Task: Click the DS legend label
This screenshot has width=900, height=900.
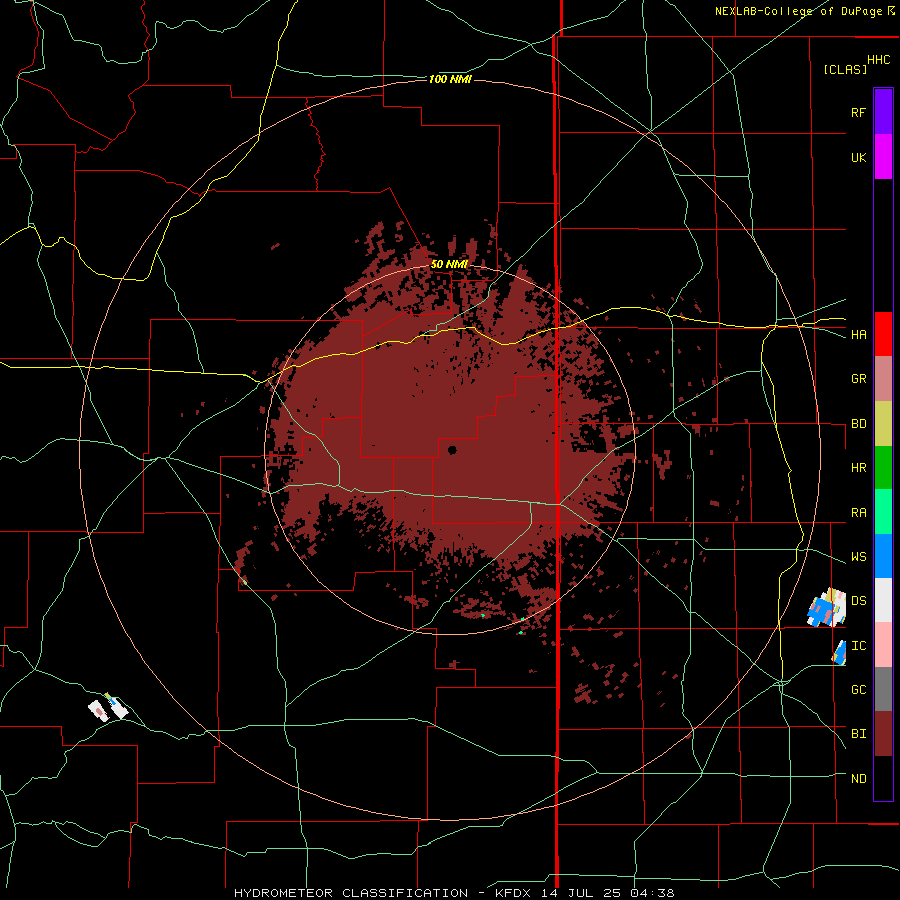Action: pyautogui.click(x=858, y=601)
